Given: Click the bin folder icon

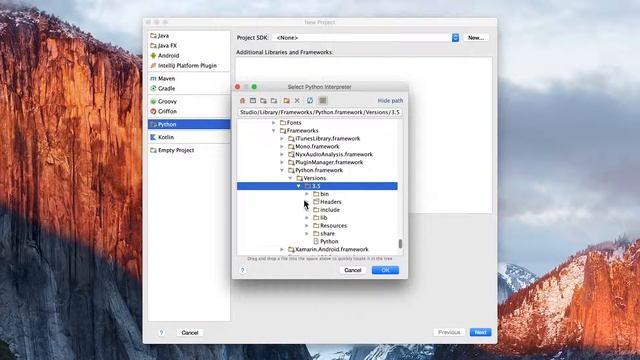Looking at the screenshot, I should 316,194.
